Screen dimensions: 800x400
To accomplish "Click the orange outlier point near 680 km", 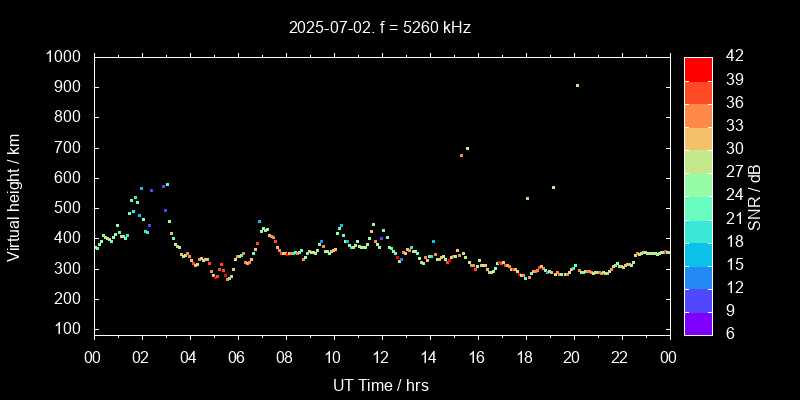I will [x=461, y=156].
